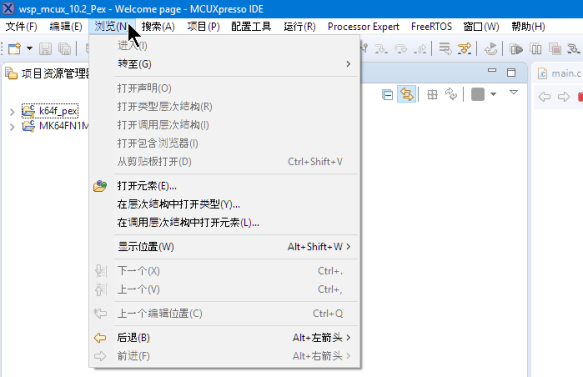
Task: Click the resume all cores toolbar icon
Action: [516, 49]
